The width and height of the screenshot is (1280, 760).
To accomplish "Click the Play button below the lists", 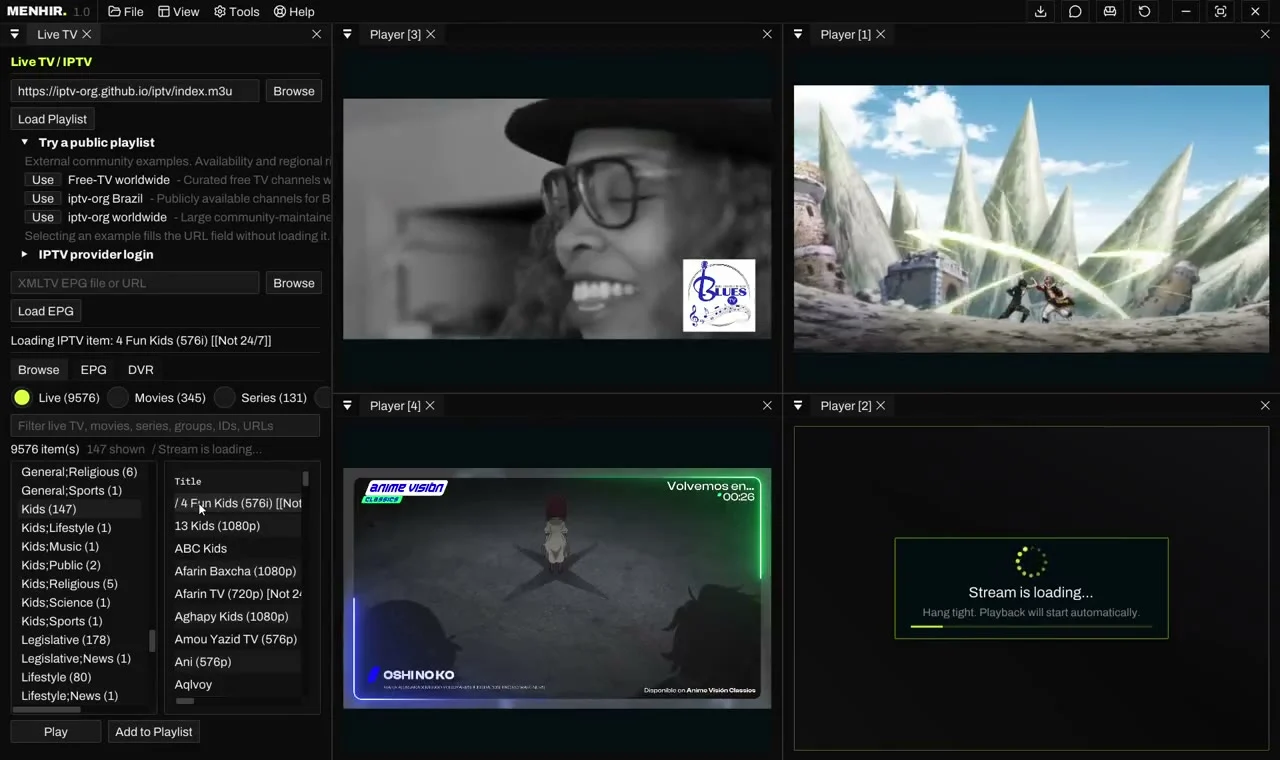I will 56,732.
